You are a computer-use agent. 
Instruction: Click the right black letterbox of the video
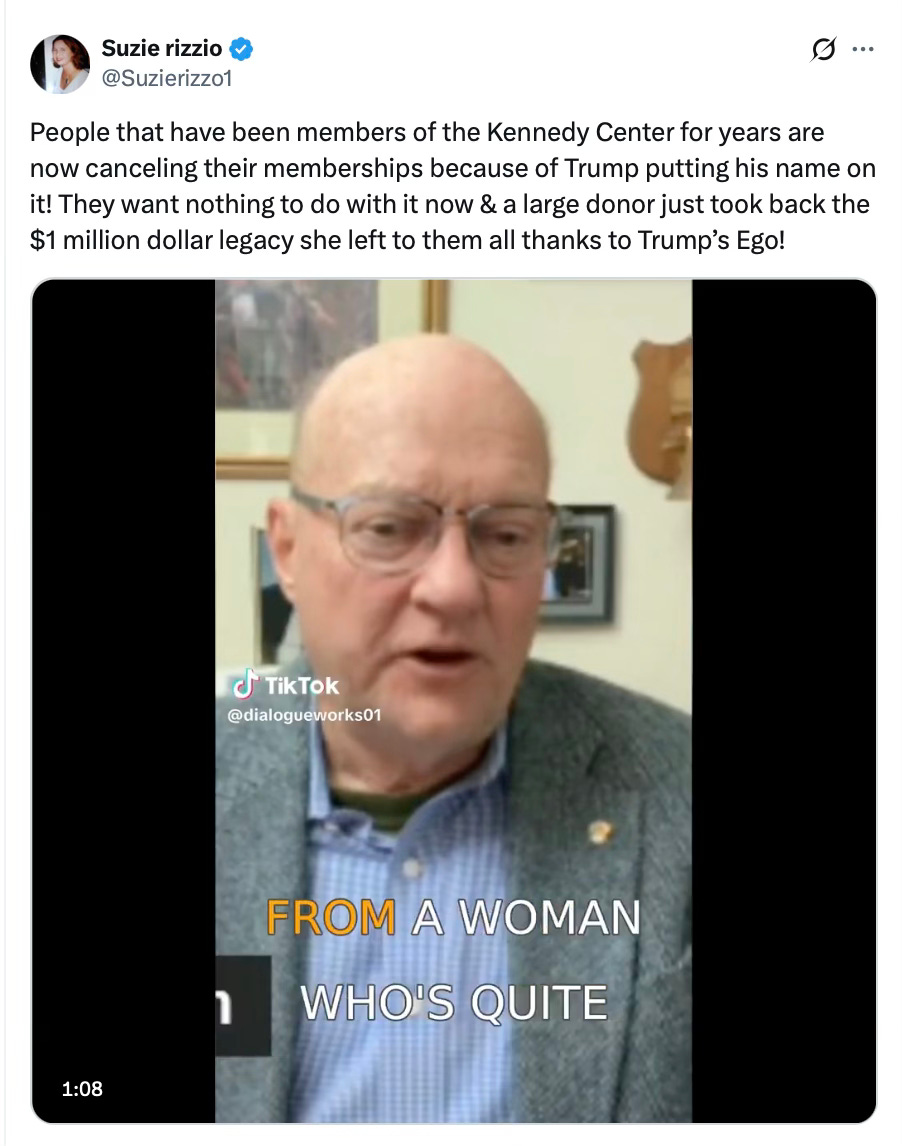pyautogui.click(x=784, y=700)
